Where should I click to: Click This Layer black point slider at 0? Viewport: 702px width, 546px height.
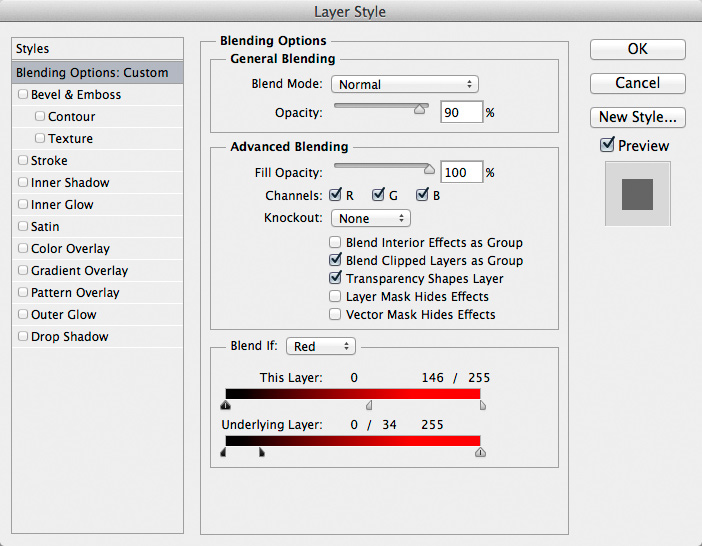[226, 405]
